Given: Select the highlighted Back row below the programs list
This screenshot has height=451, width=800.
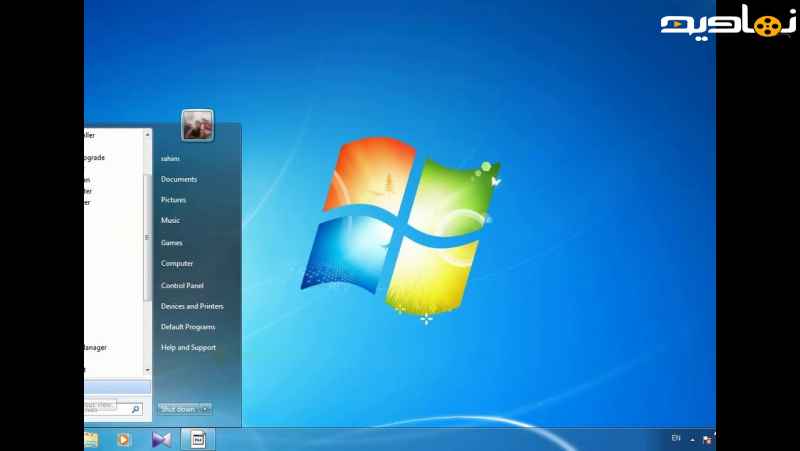Looking at the screenshot, I should (x=117, y=388).
